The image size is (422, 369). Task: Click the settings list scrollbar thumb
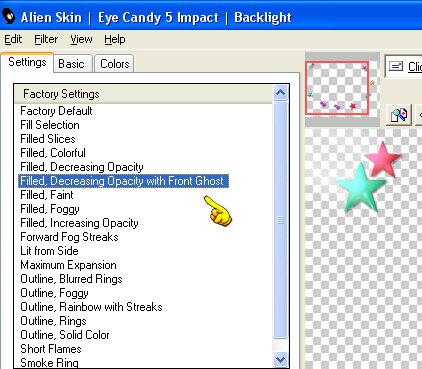(x=280, y=220)
